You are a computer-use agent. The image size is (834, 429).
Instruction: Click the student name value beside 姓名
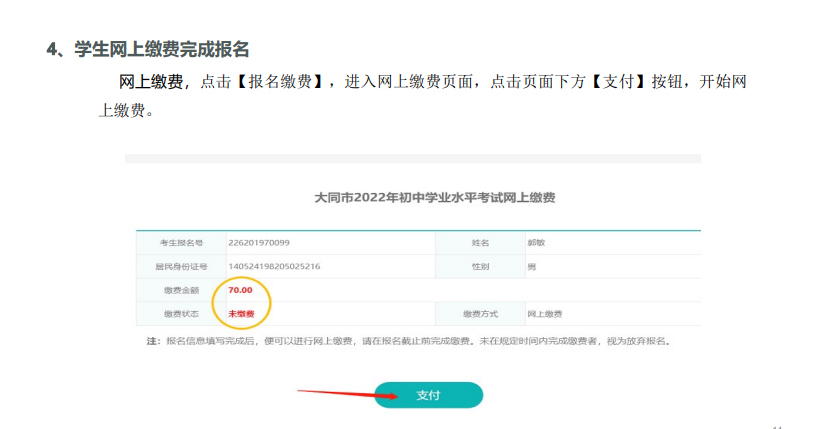[536, 243]
